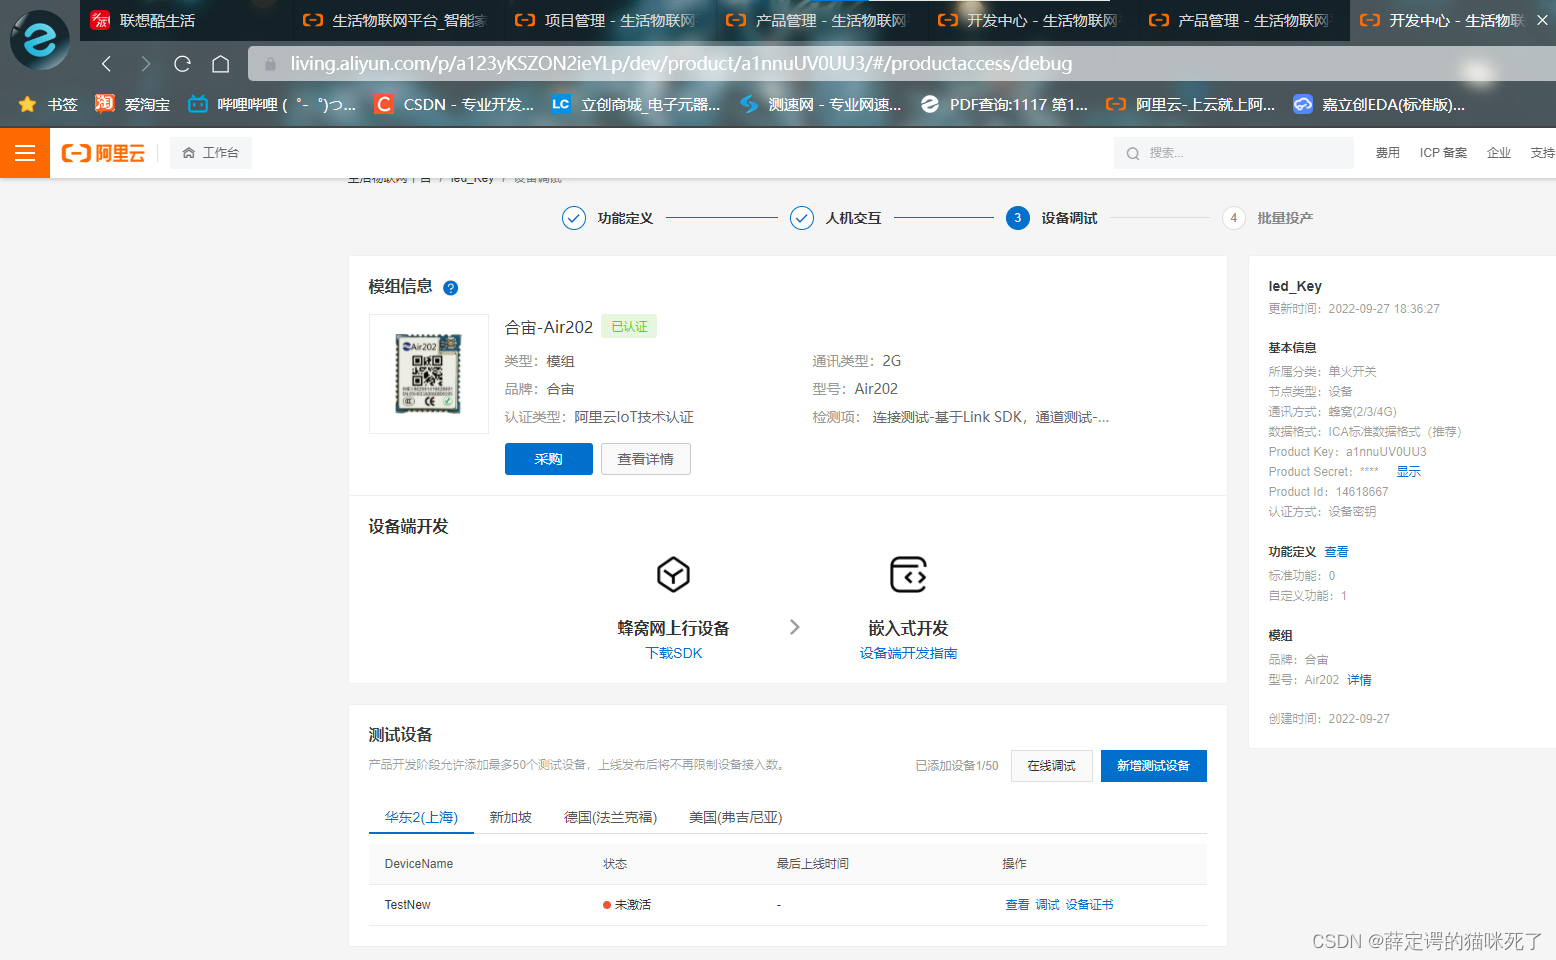Switch to 联想酷生活 browser tab
The height and width of the screenshot is (960, 1556).
point(184,20)
